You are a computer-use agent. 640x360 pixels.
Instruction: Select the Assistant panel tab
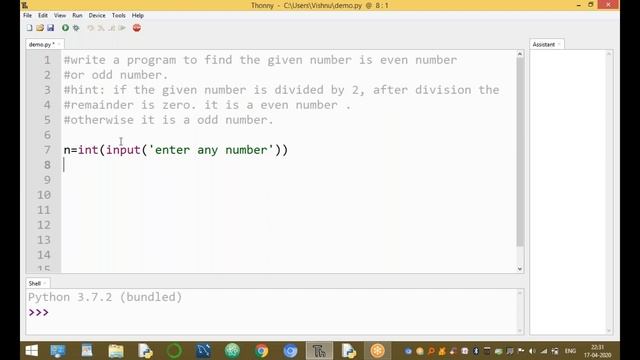(543, 44)
